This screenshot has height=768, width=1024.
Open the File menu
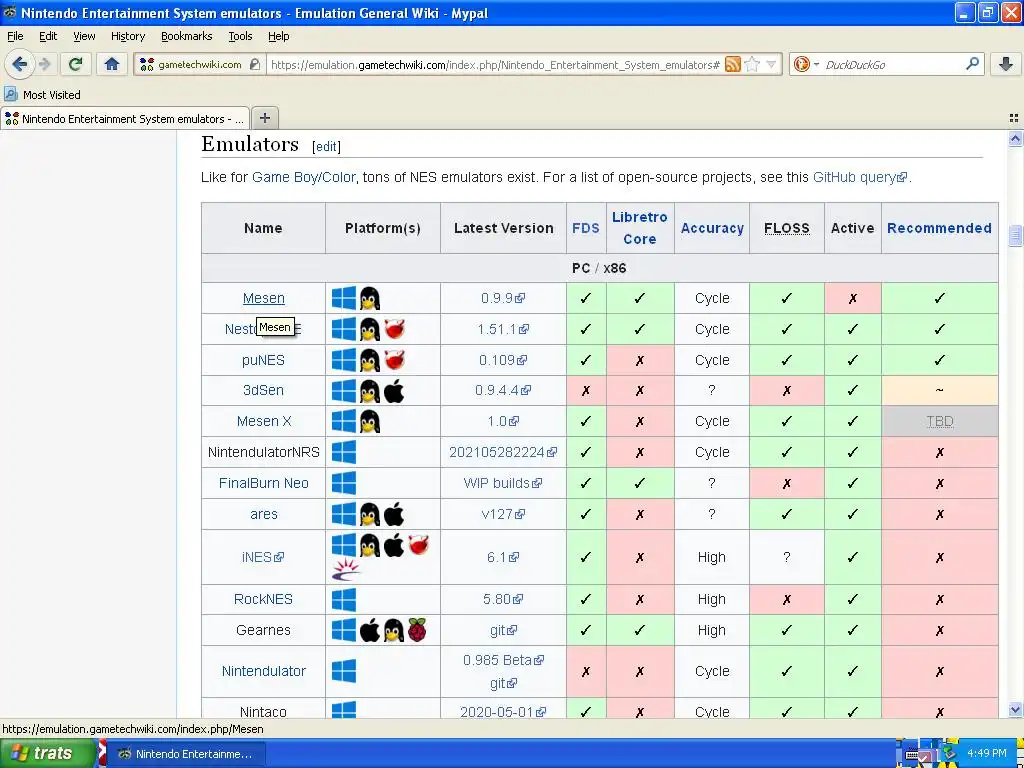pyautogui.click(x=15, y=36)
